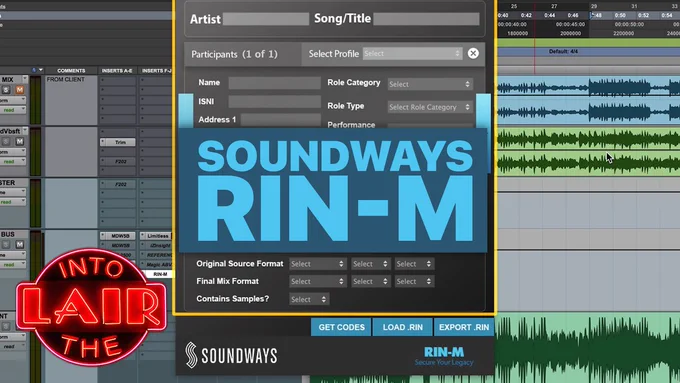Open the F202 insert on dVbsft track
This screenshot has width=680, height=383.
point(118,161)
